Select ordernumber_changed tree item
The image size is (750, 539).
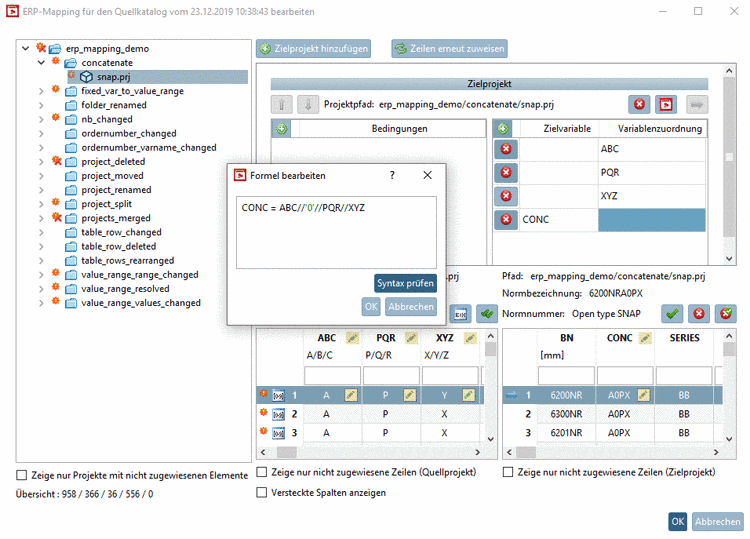coord(129,133)
